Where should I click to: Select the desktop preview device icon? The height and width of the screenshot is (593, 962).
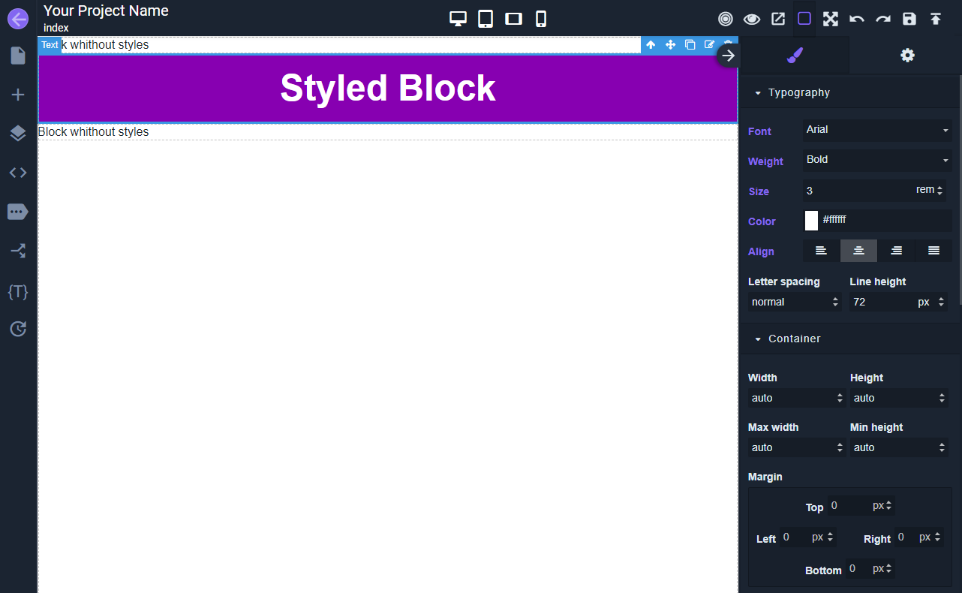click(458, 18)
